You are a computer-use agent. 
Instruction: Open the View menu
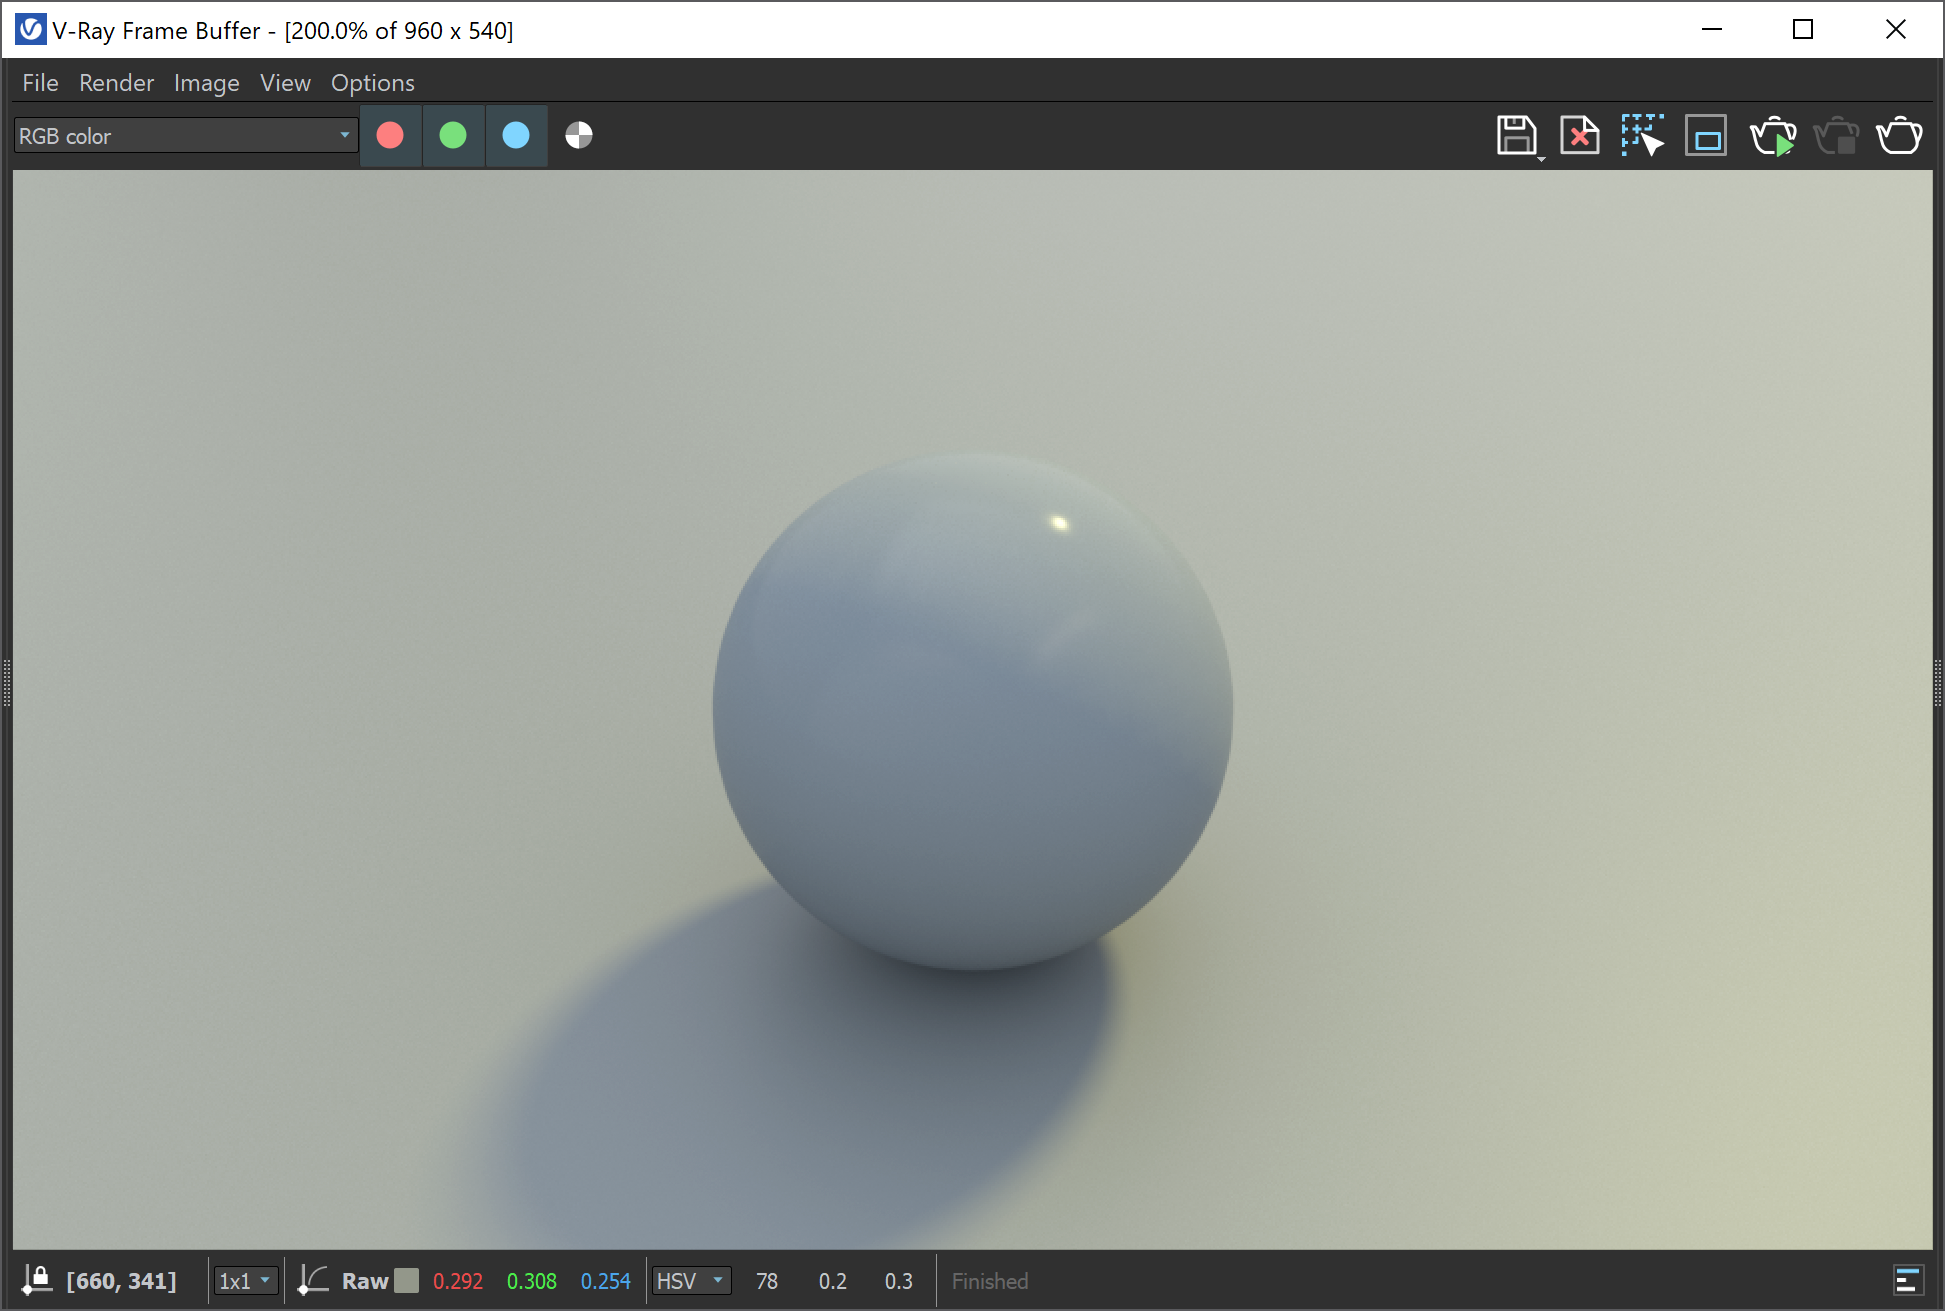[285, 83]
